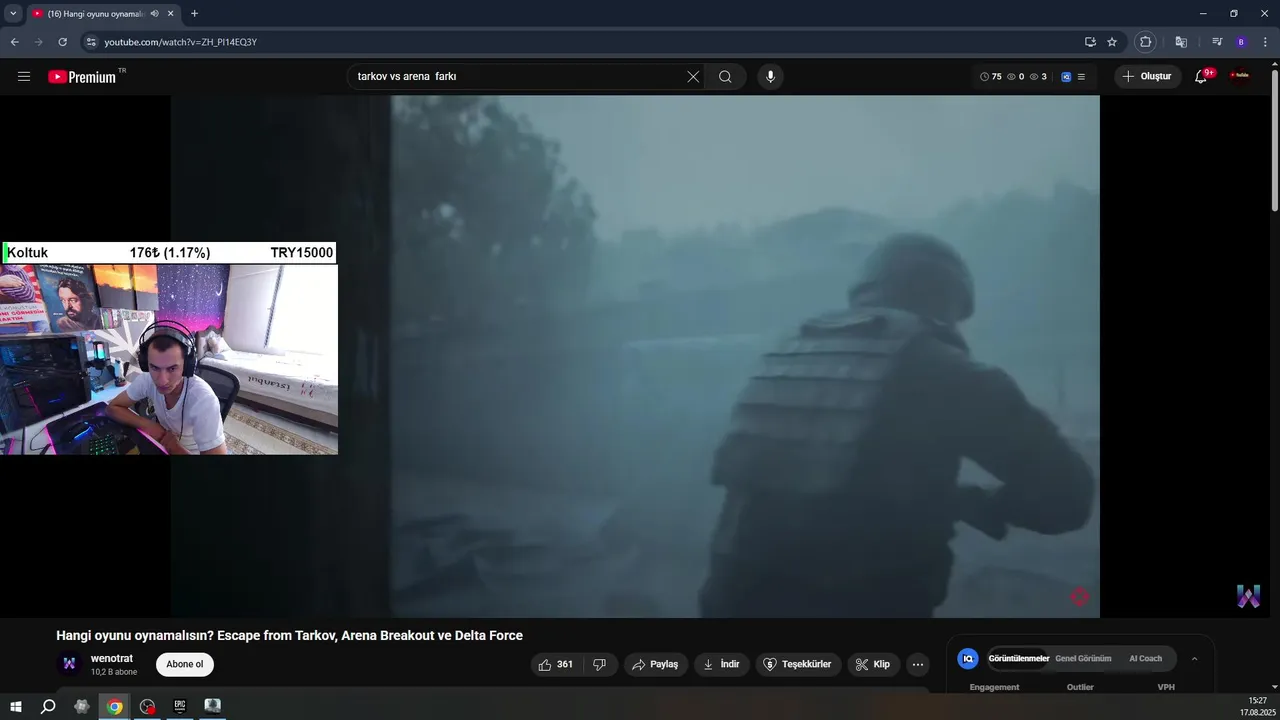Open the Google Translate toolbar icon

tap(1181, 42)
